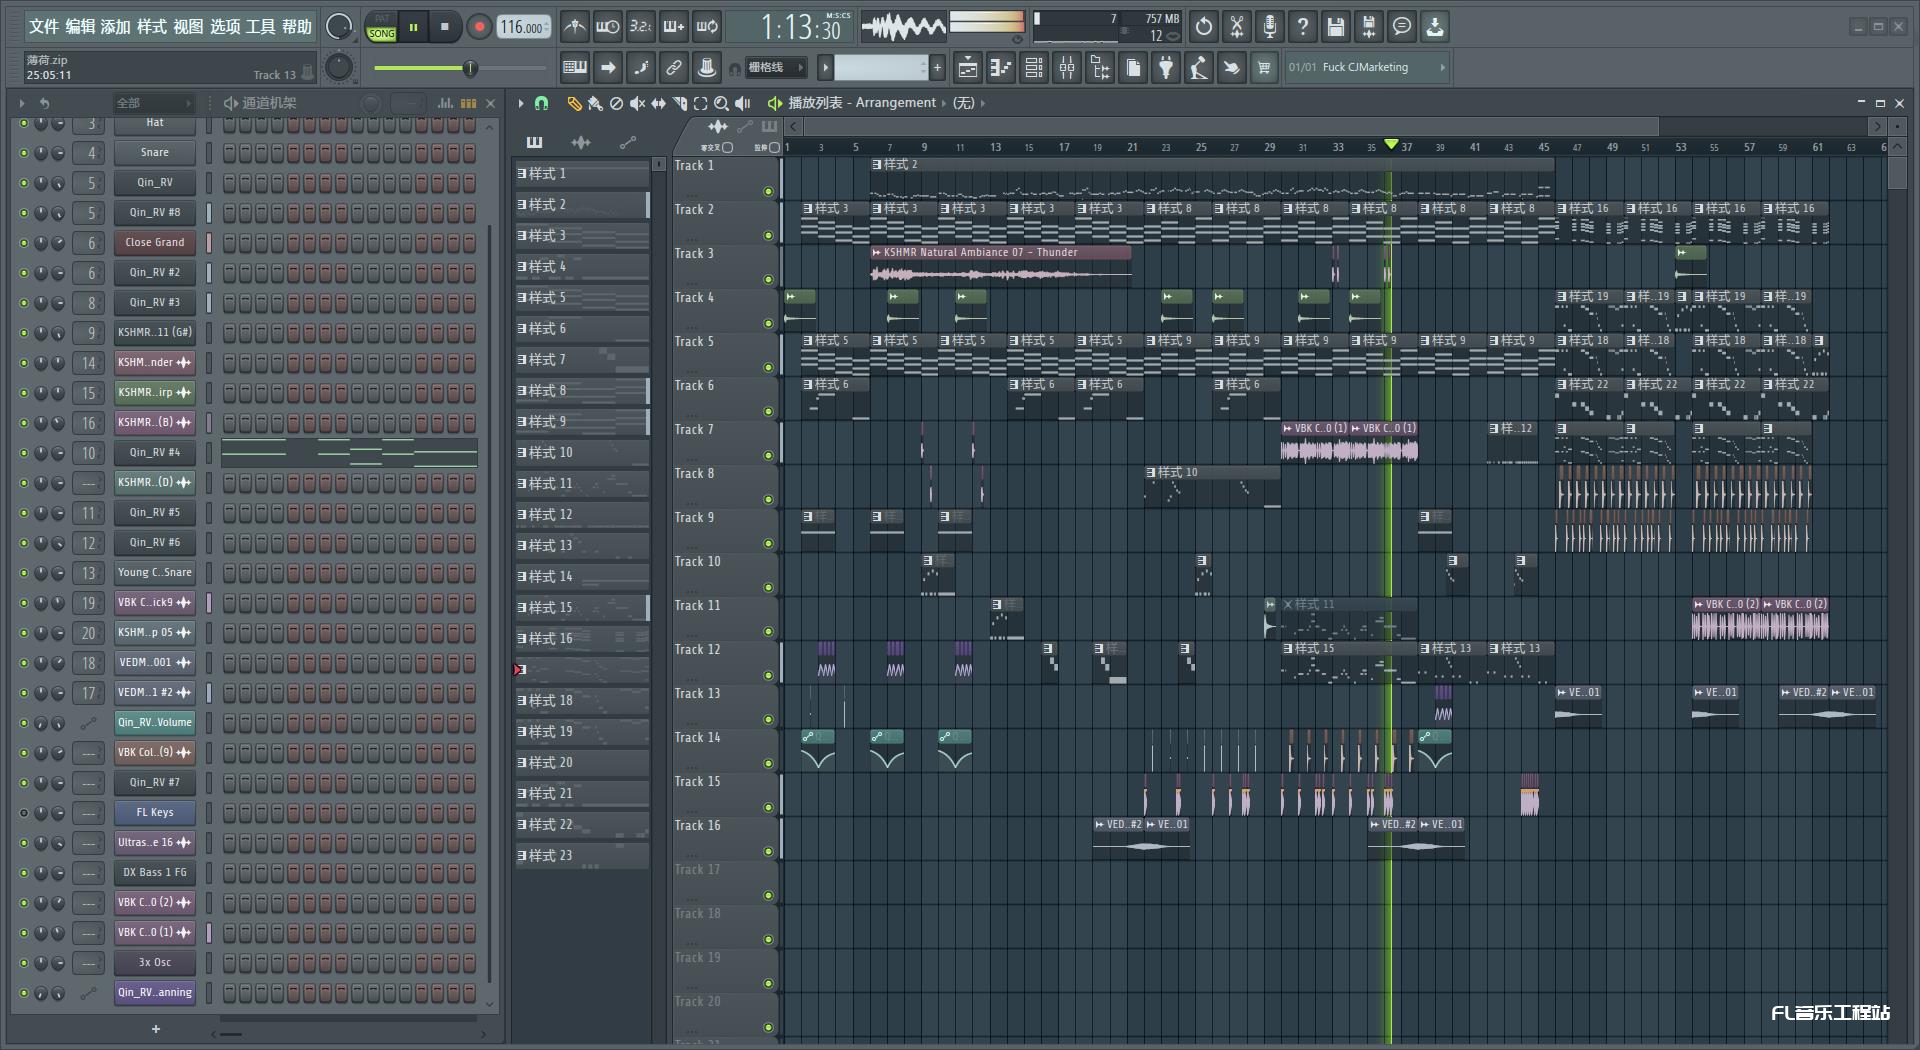
Task: Open the Channel rack view icon
Action: coord(1034,68)
